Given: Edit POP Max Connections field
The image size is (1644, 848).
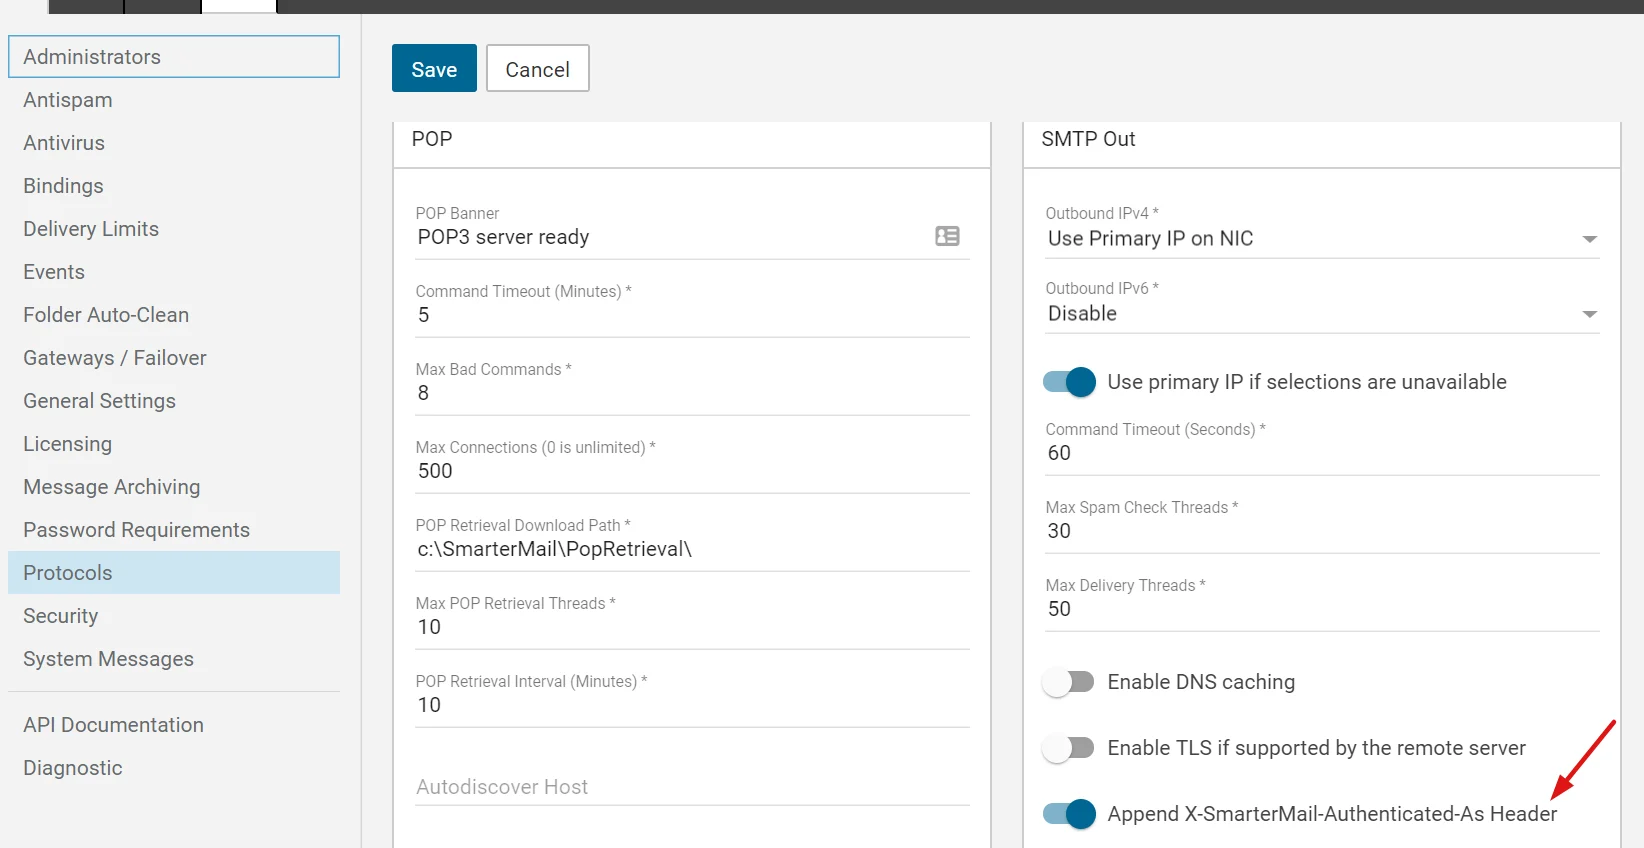Looking at the screenshot, I should pyautogui.click(x=692, y=471).
